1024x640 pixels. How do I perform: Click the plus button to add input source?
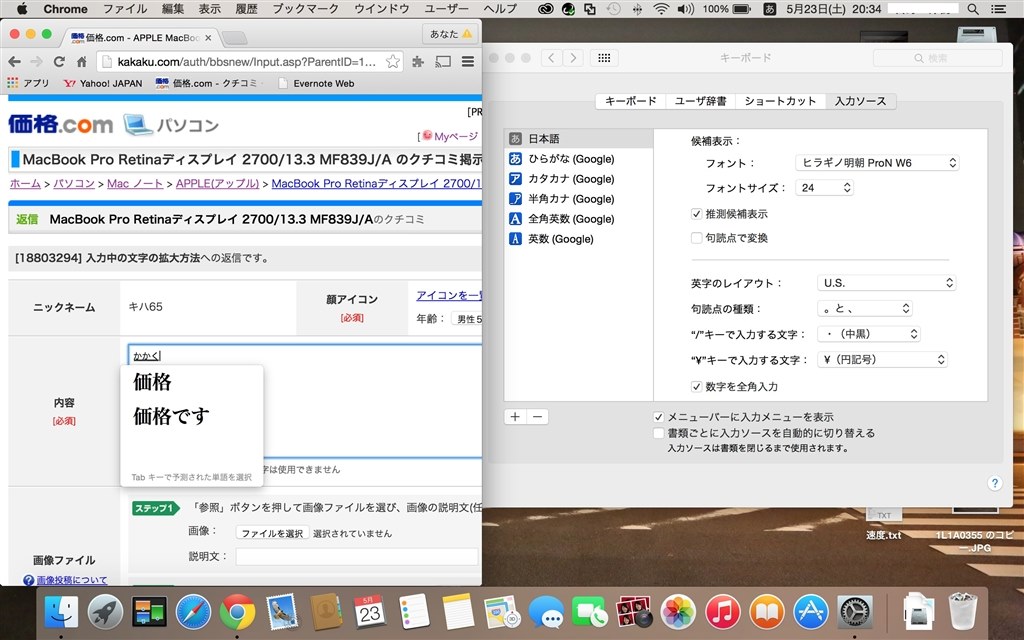515,417
